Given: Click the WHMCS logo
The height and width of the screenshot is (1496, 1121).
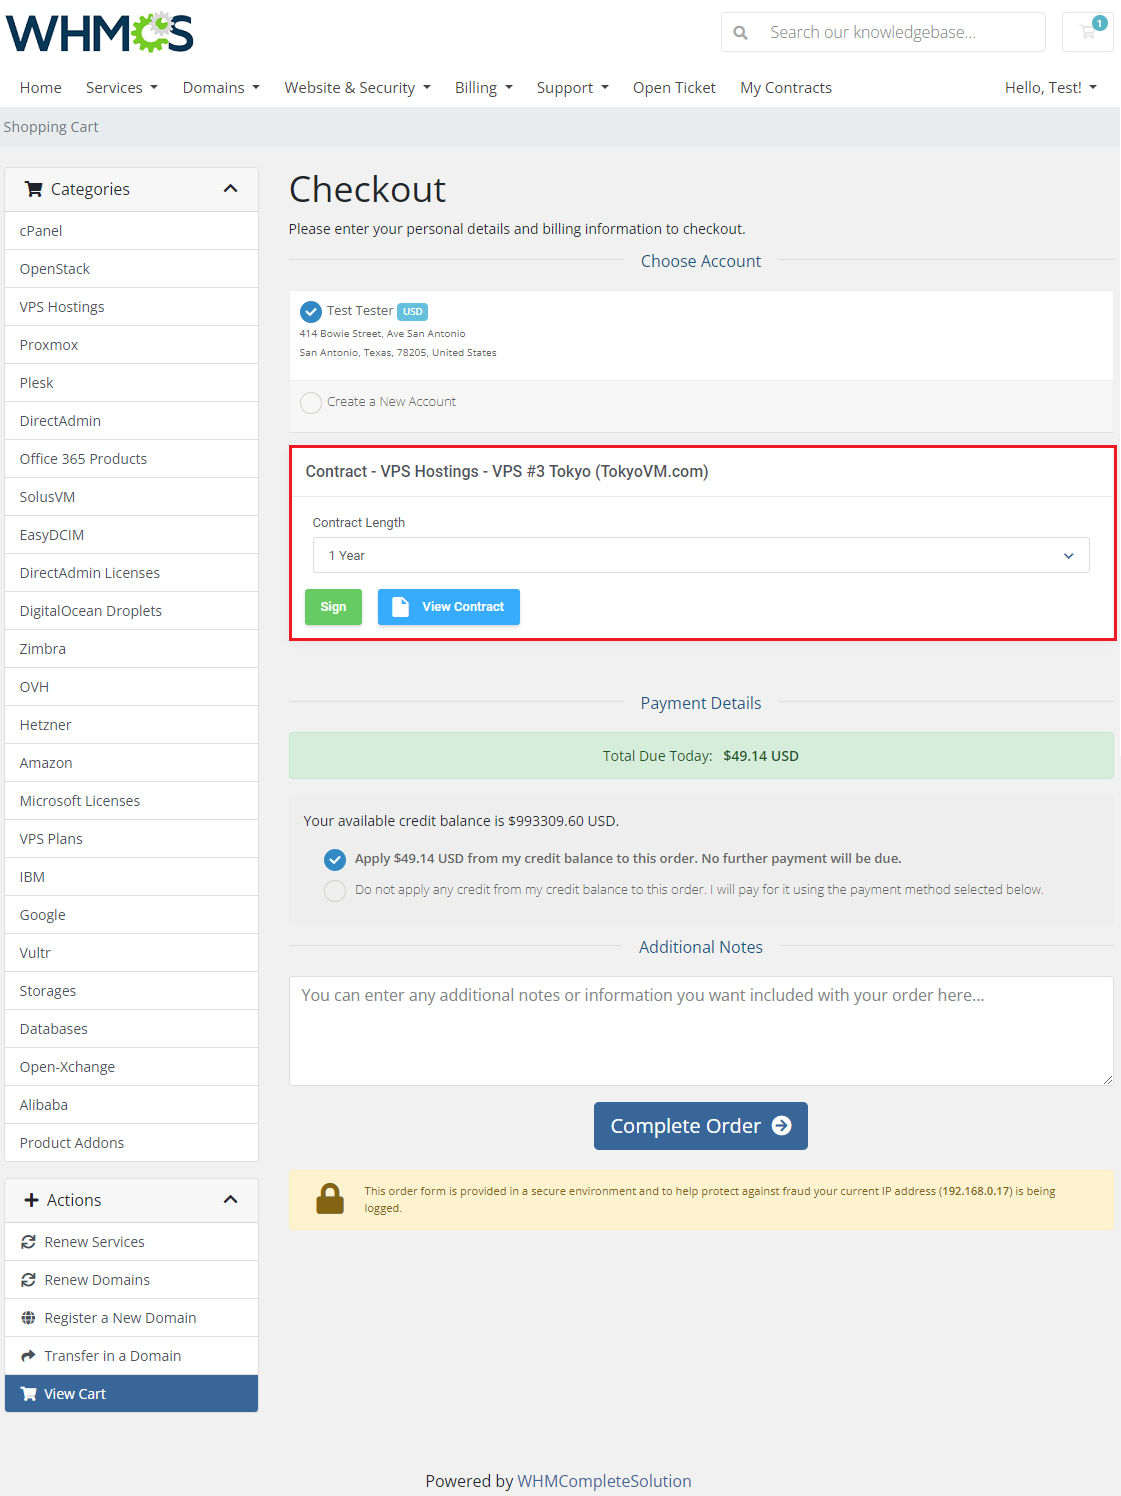Looking at the screenshot, I should click(x=100, y=33).
